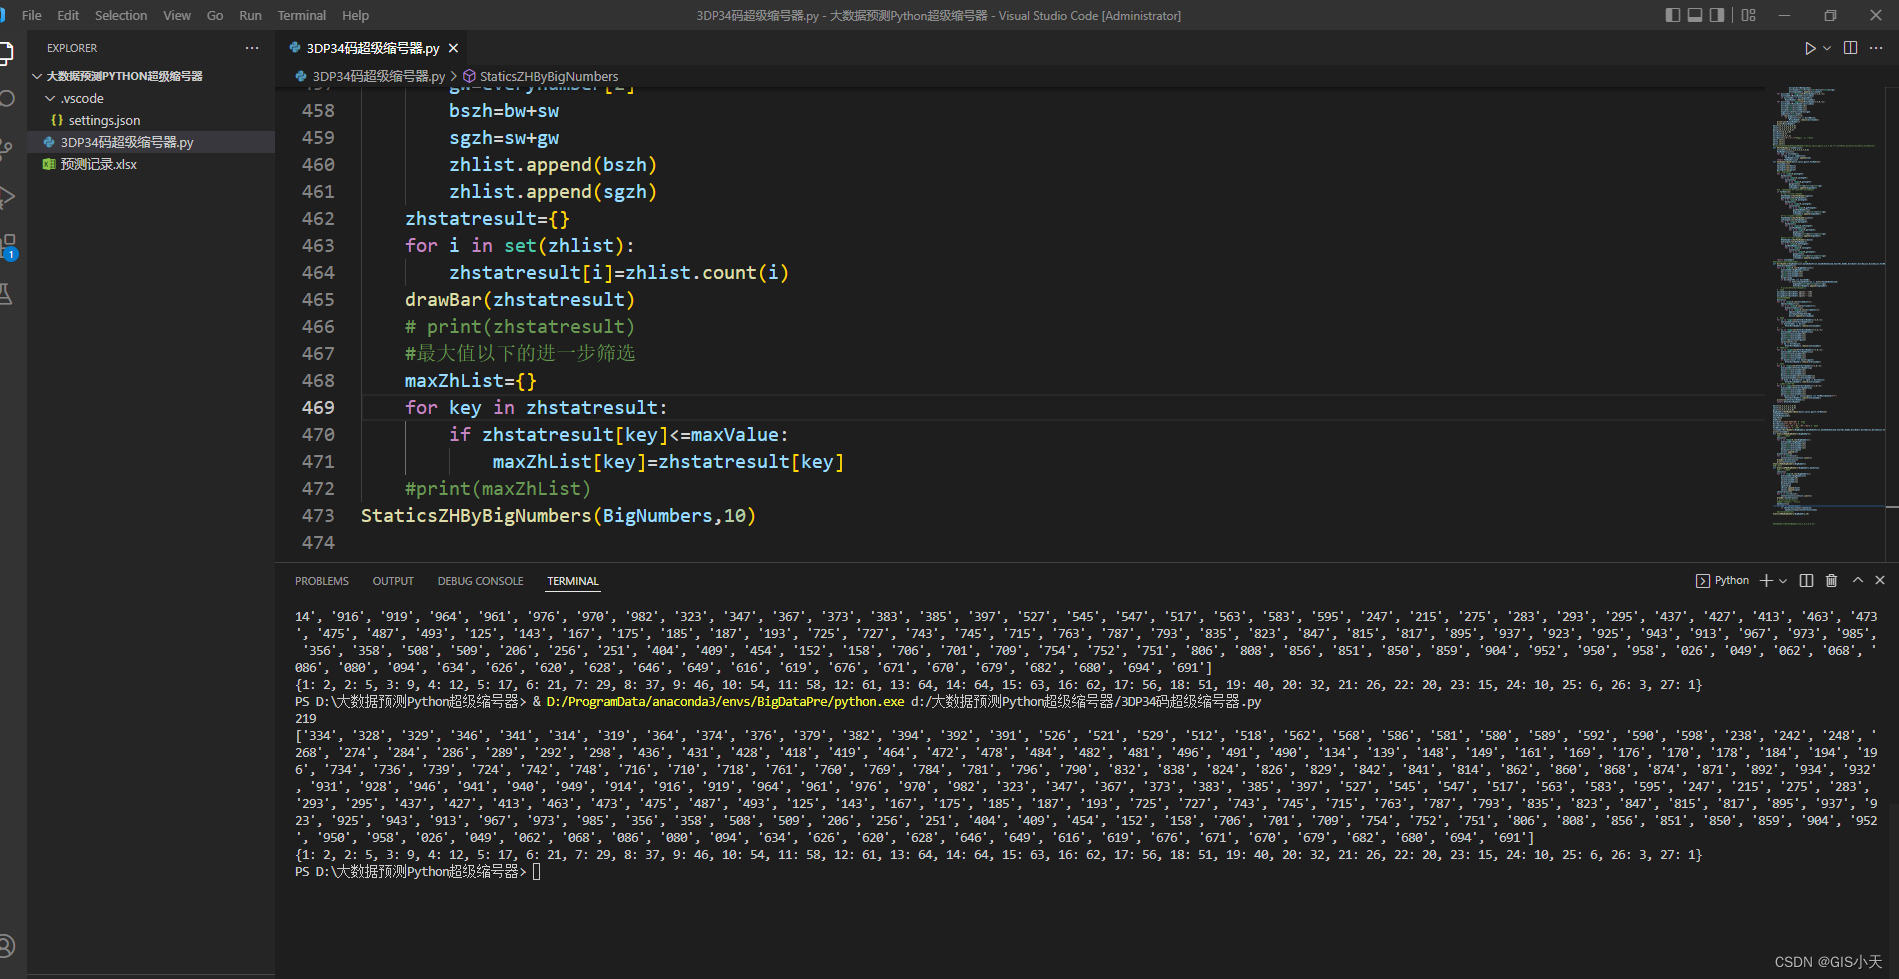Click the file name breadcrumb
Image resolution: width=1899 pixels, height=979 pixels.
coord(378,76)
